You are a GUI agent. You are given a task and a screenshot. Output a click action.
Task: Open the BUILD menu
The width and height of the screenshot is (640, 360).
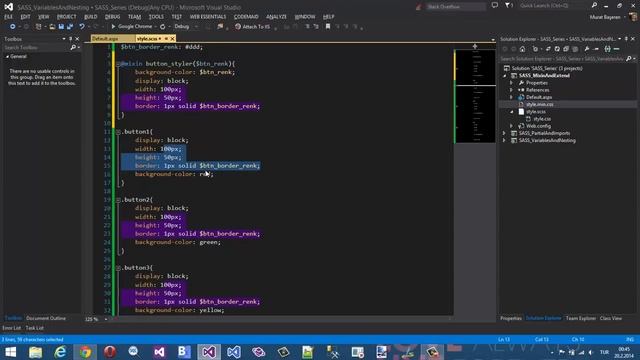pyautogui.click(x=91, y=17)
